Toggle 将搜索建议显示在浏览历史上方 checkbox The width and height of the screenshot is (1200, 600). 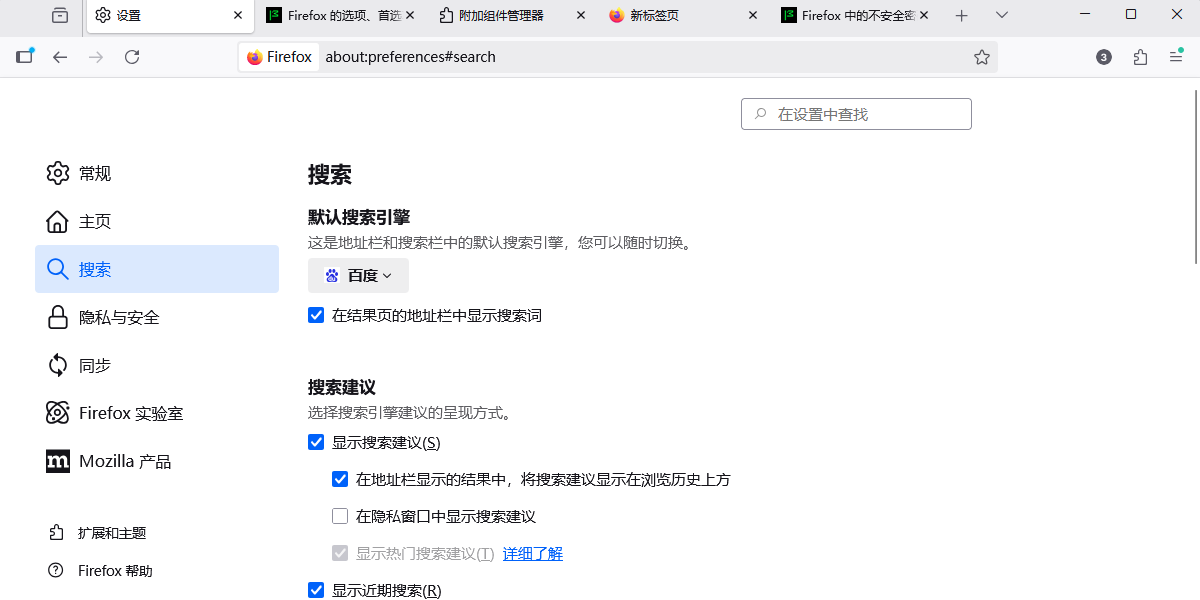coord(340,479)
